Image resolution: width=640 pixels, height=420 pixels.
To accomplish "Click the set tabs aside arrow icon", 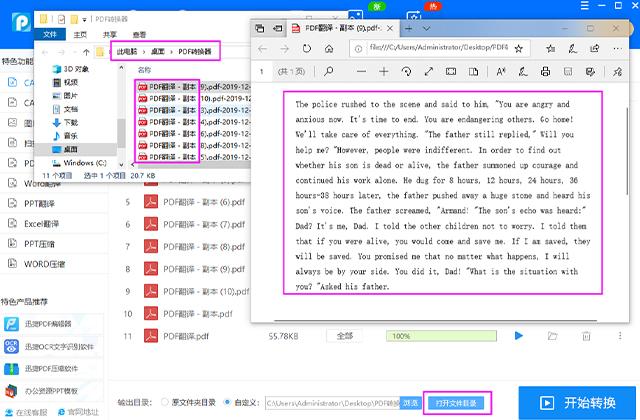I will click(278, 28).
